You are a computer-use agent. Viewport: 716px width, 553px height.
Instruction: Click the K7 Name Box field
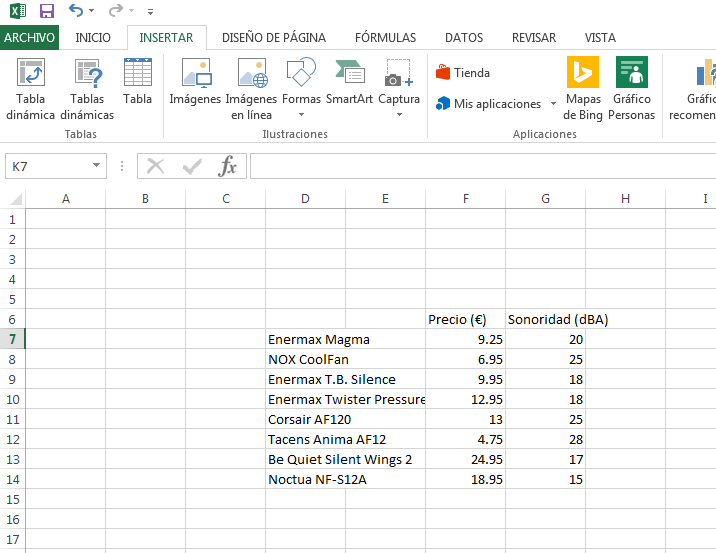[47, 166]
